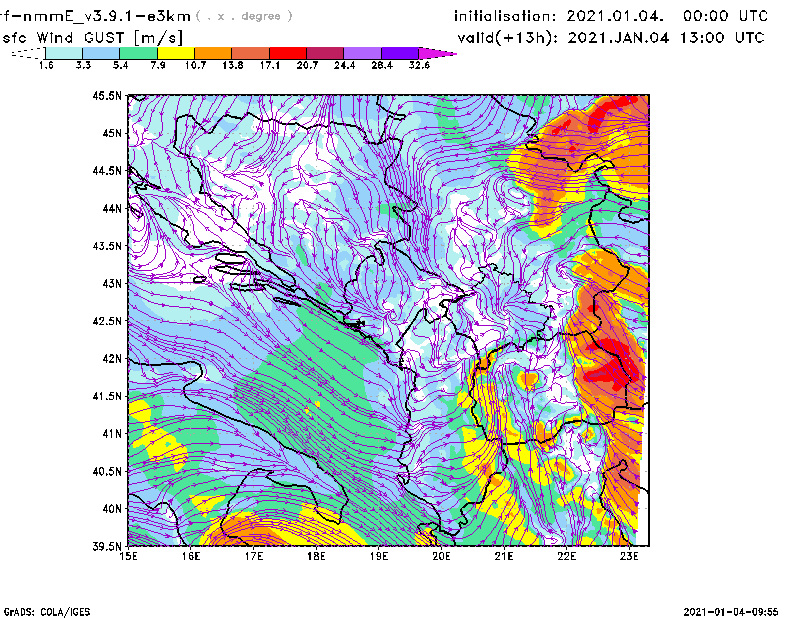Click the 22E longitude label

(x=566, y=556)
